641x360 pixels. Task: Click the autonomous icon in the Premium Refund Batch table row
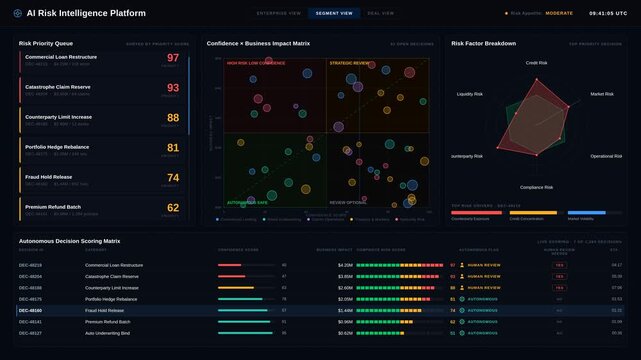click(x=462, y=322)
